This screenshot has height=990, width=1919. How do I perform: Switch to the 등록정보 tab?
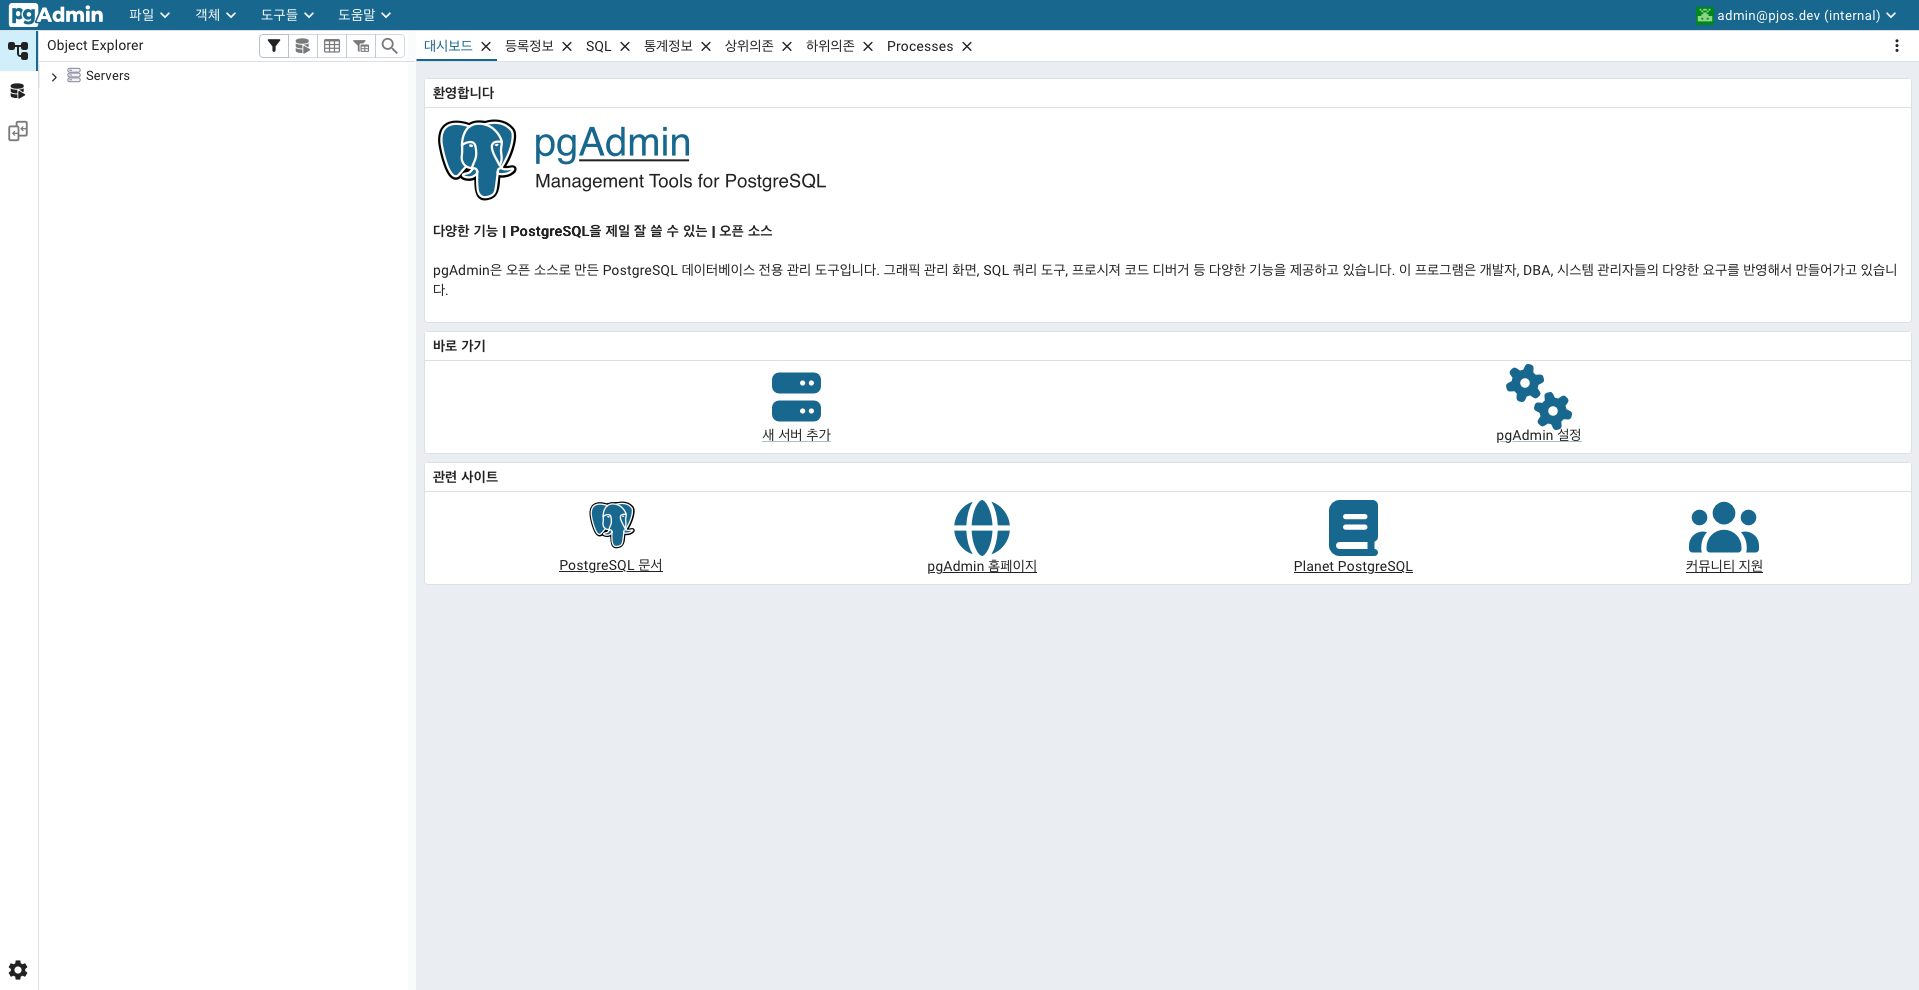point(529,46)
